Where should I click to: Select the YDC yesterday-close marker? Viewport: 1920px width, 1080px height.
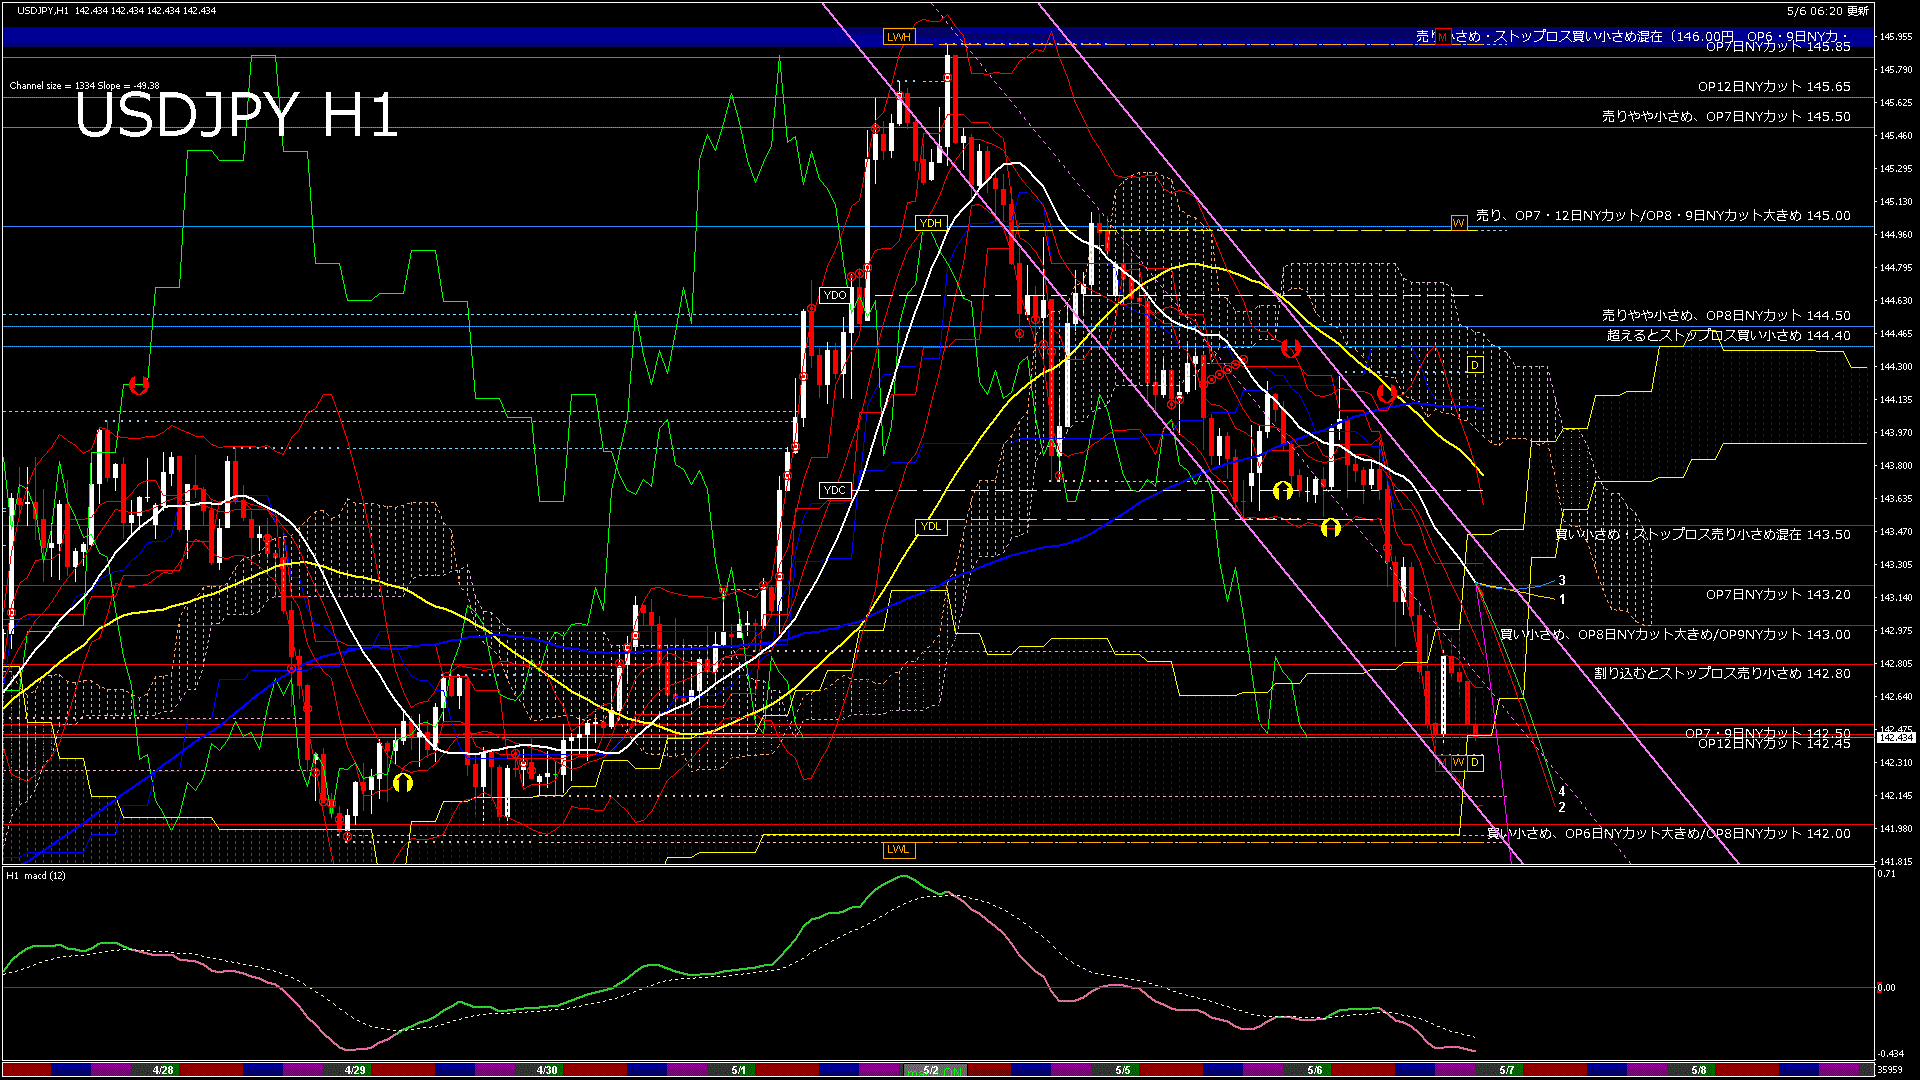[x=834, y=490]
